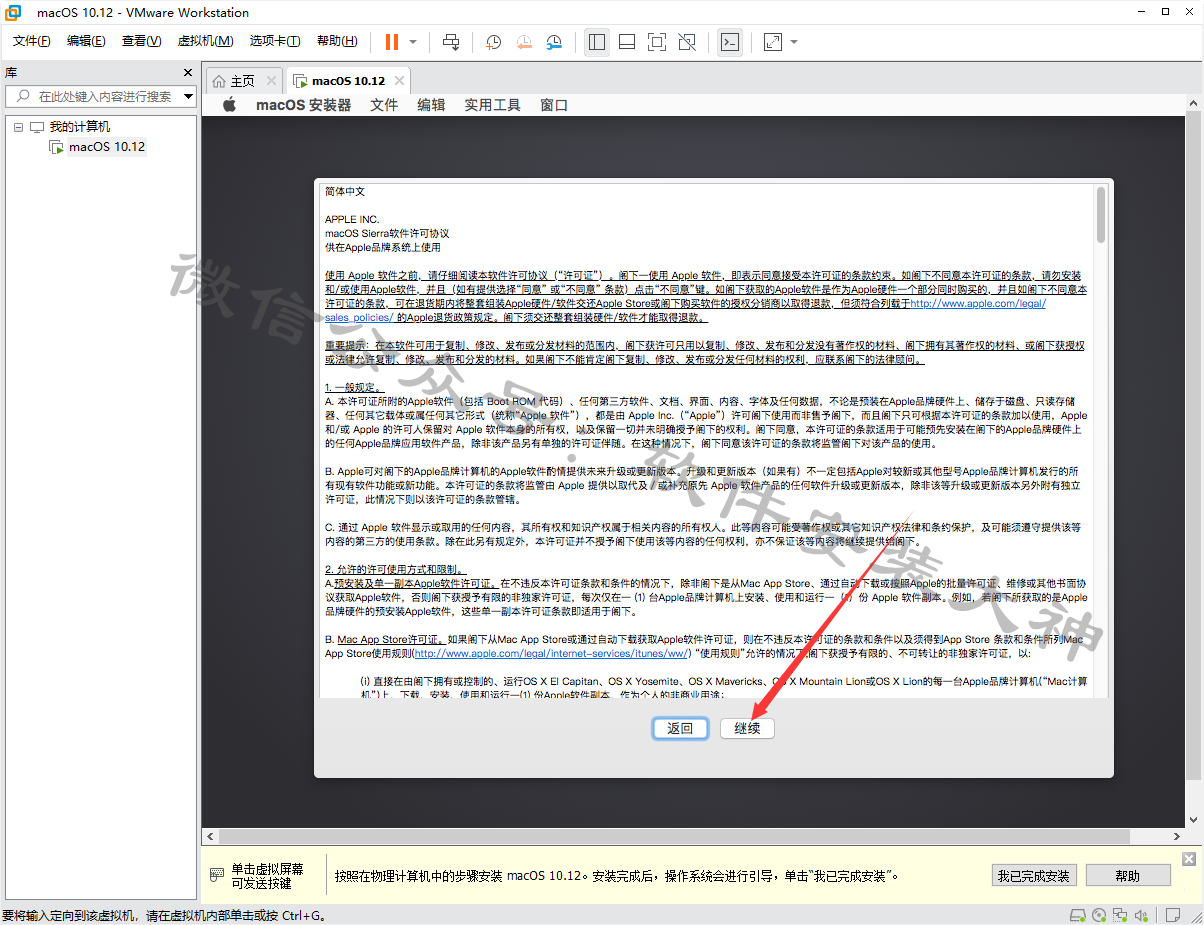Click the 帮助 button in the install bar

(x=1127, y=876)
